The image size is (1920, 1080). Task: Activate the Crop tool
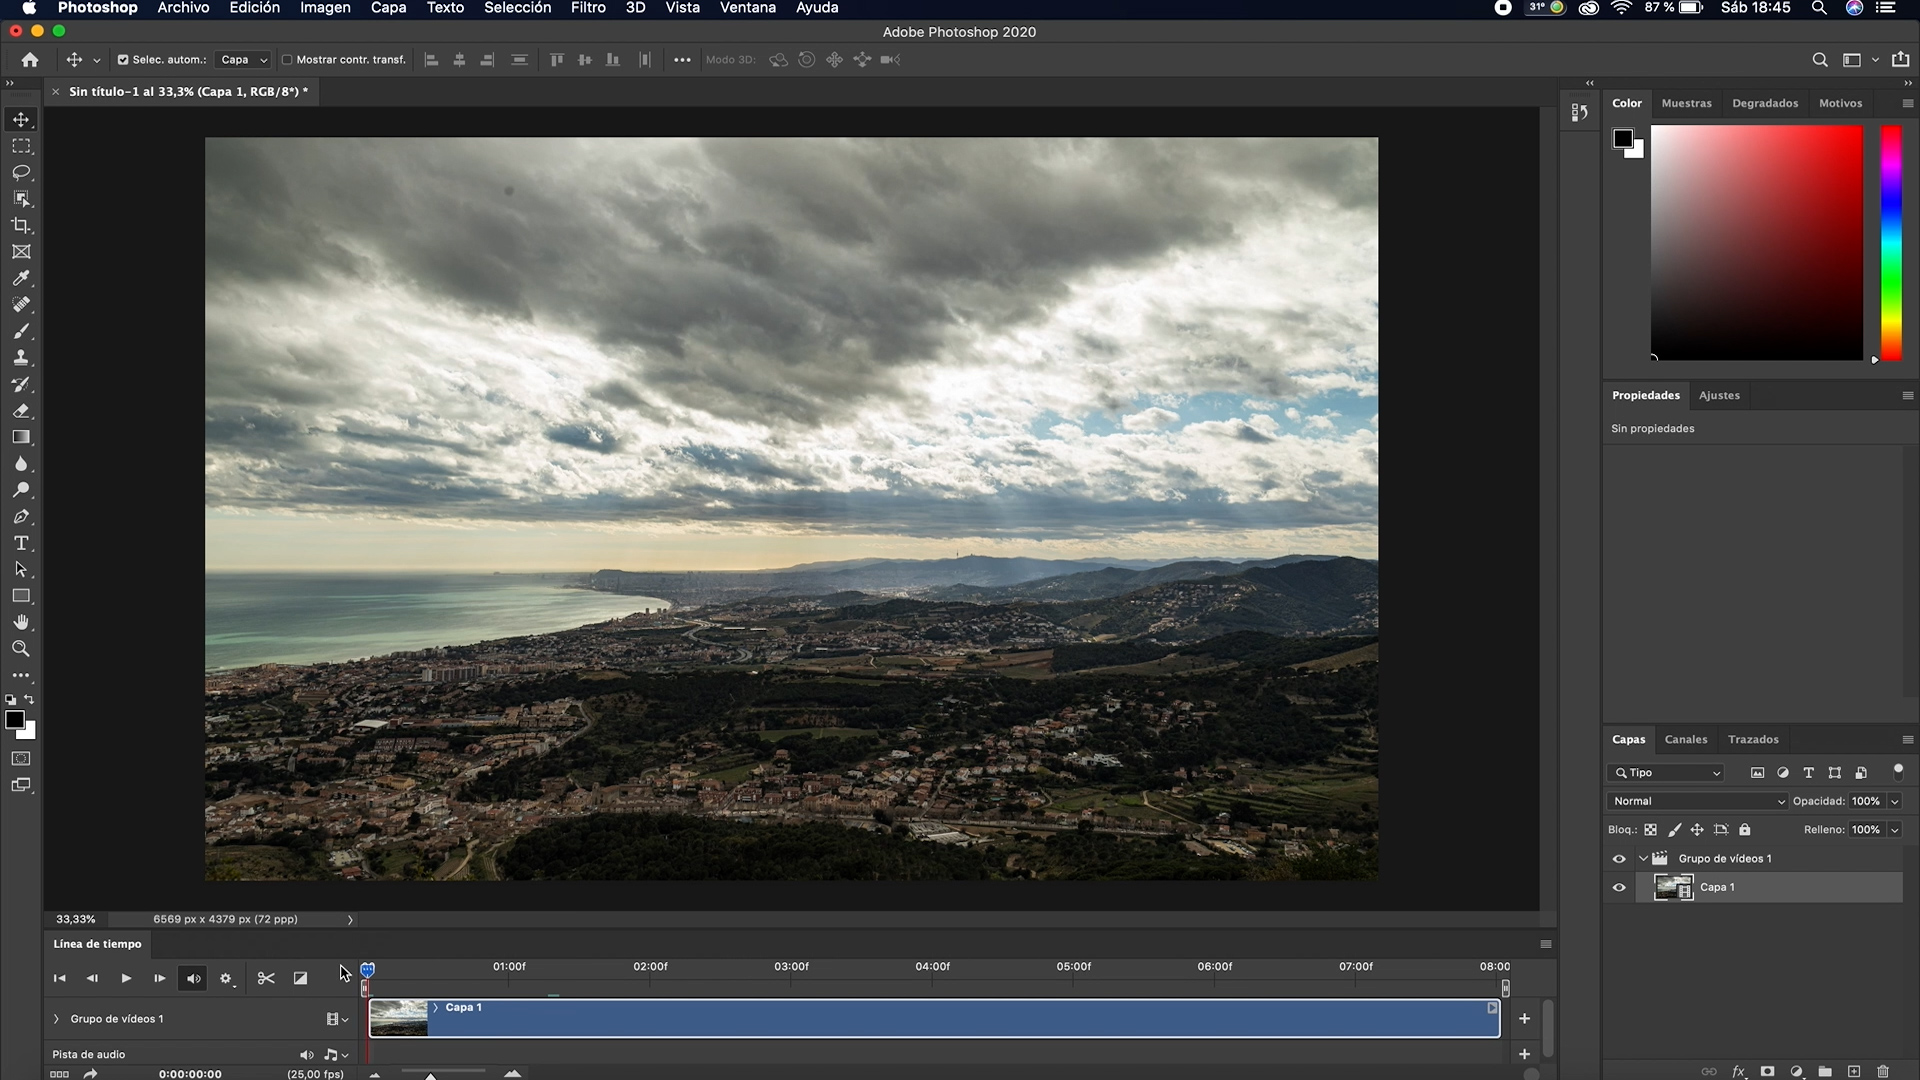pyautogui.click(x=21, y=225)
